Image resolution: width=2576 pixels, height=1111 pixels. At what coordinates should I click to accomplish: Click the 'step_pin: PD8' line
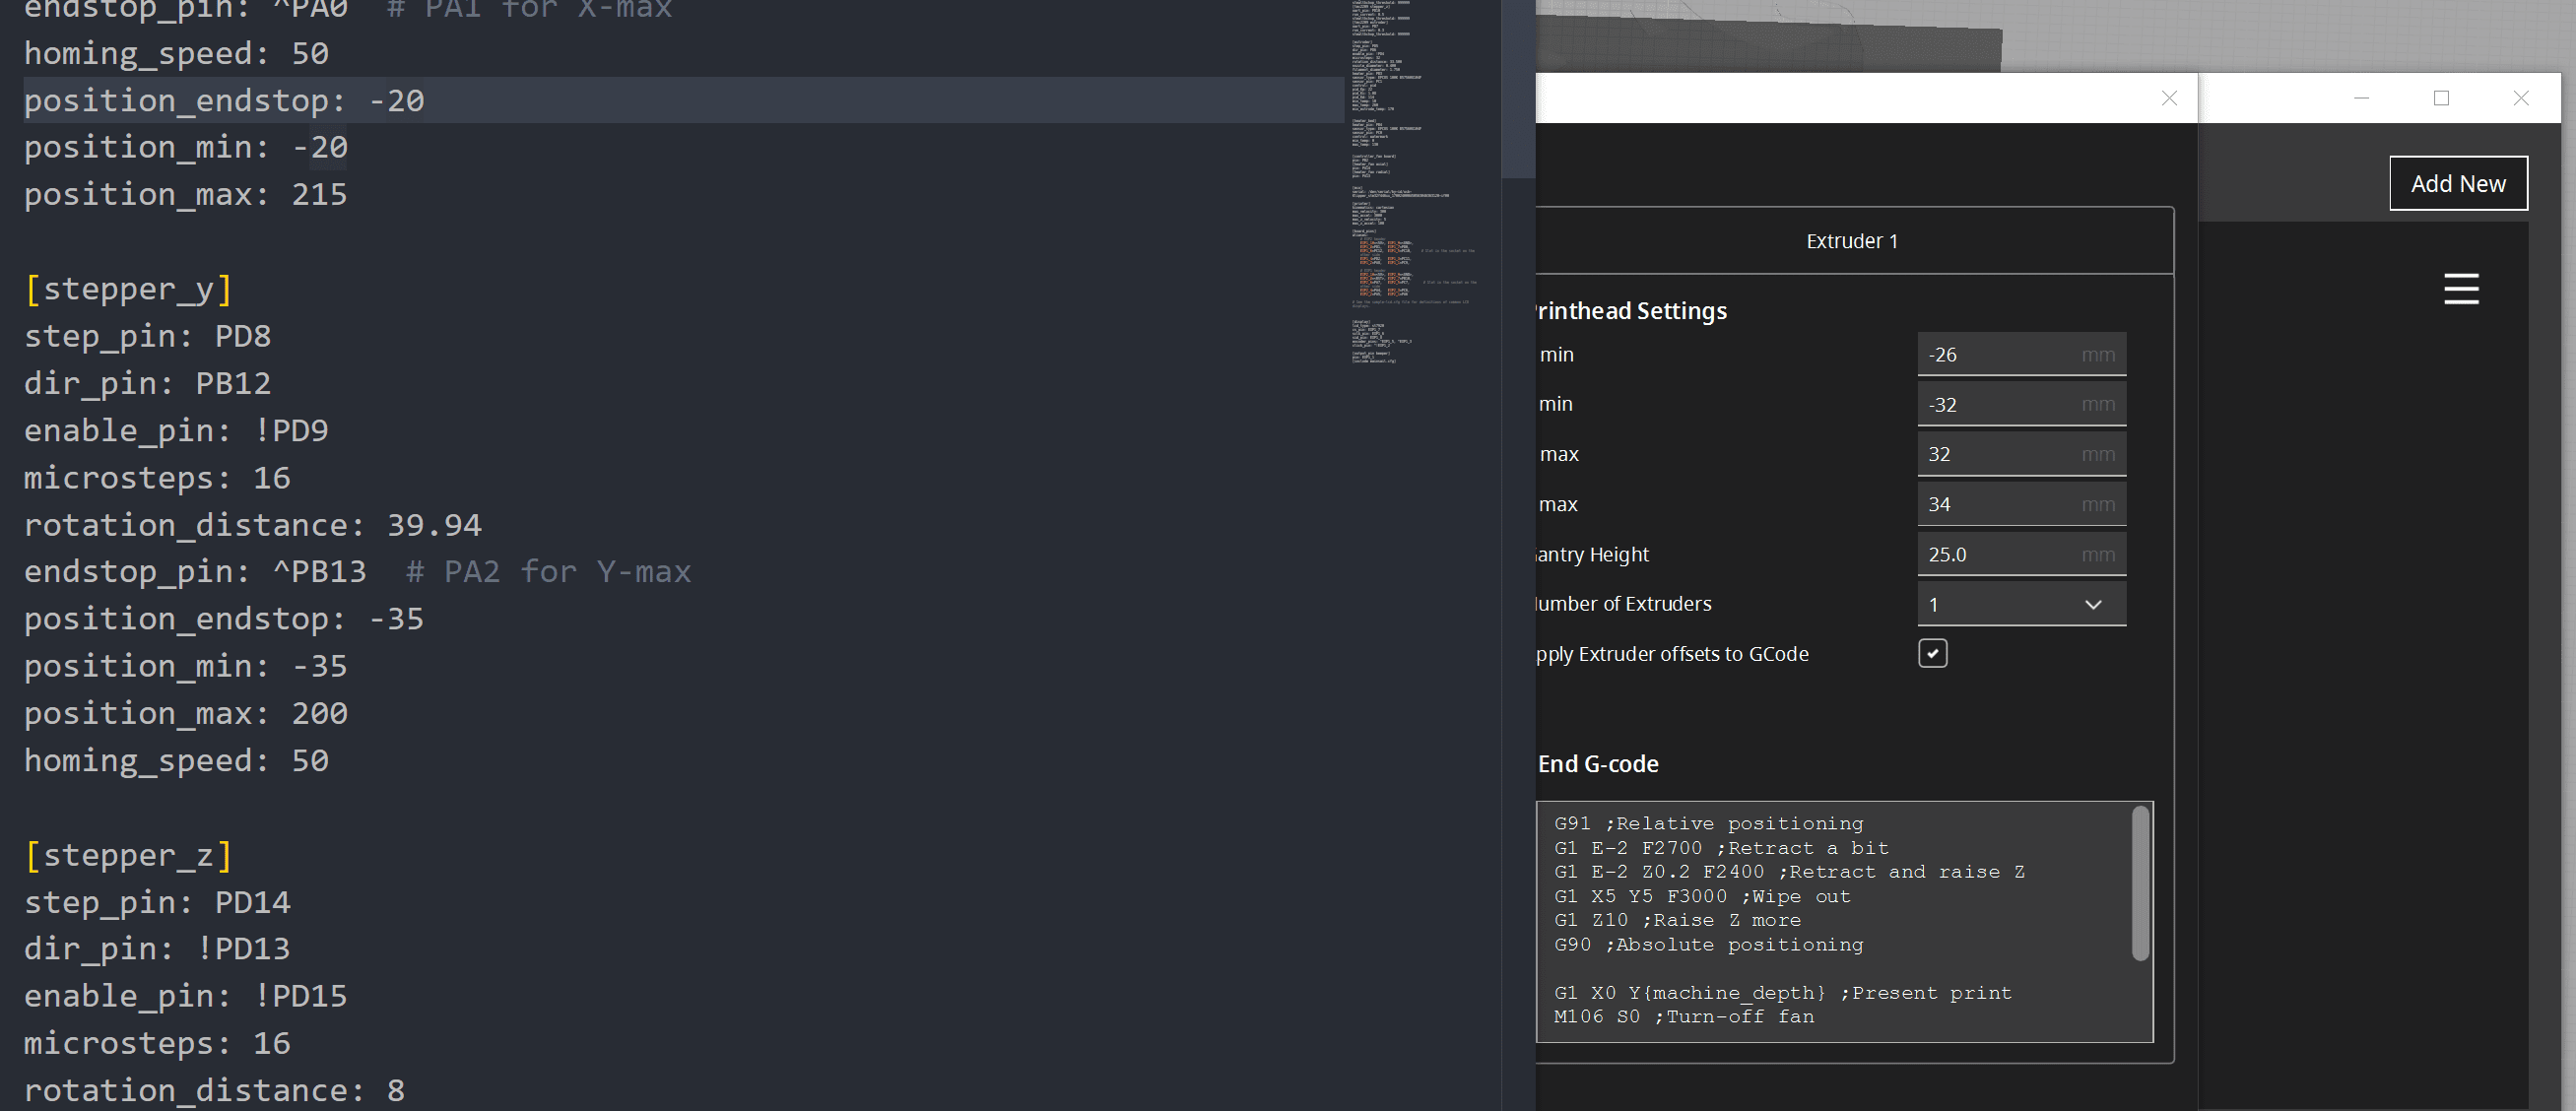(x=148, y=336)
